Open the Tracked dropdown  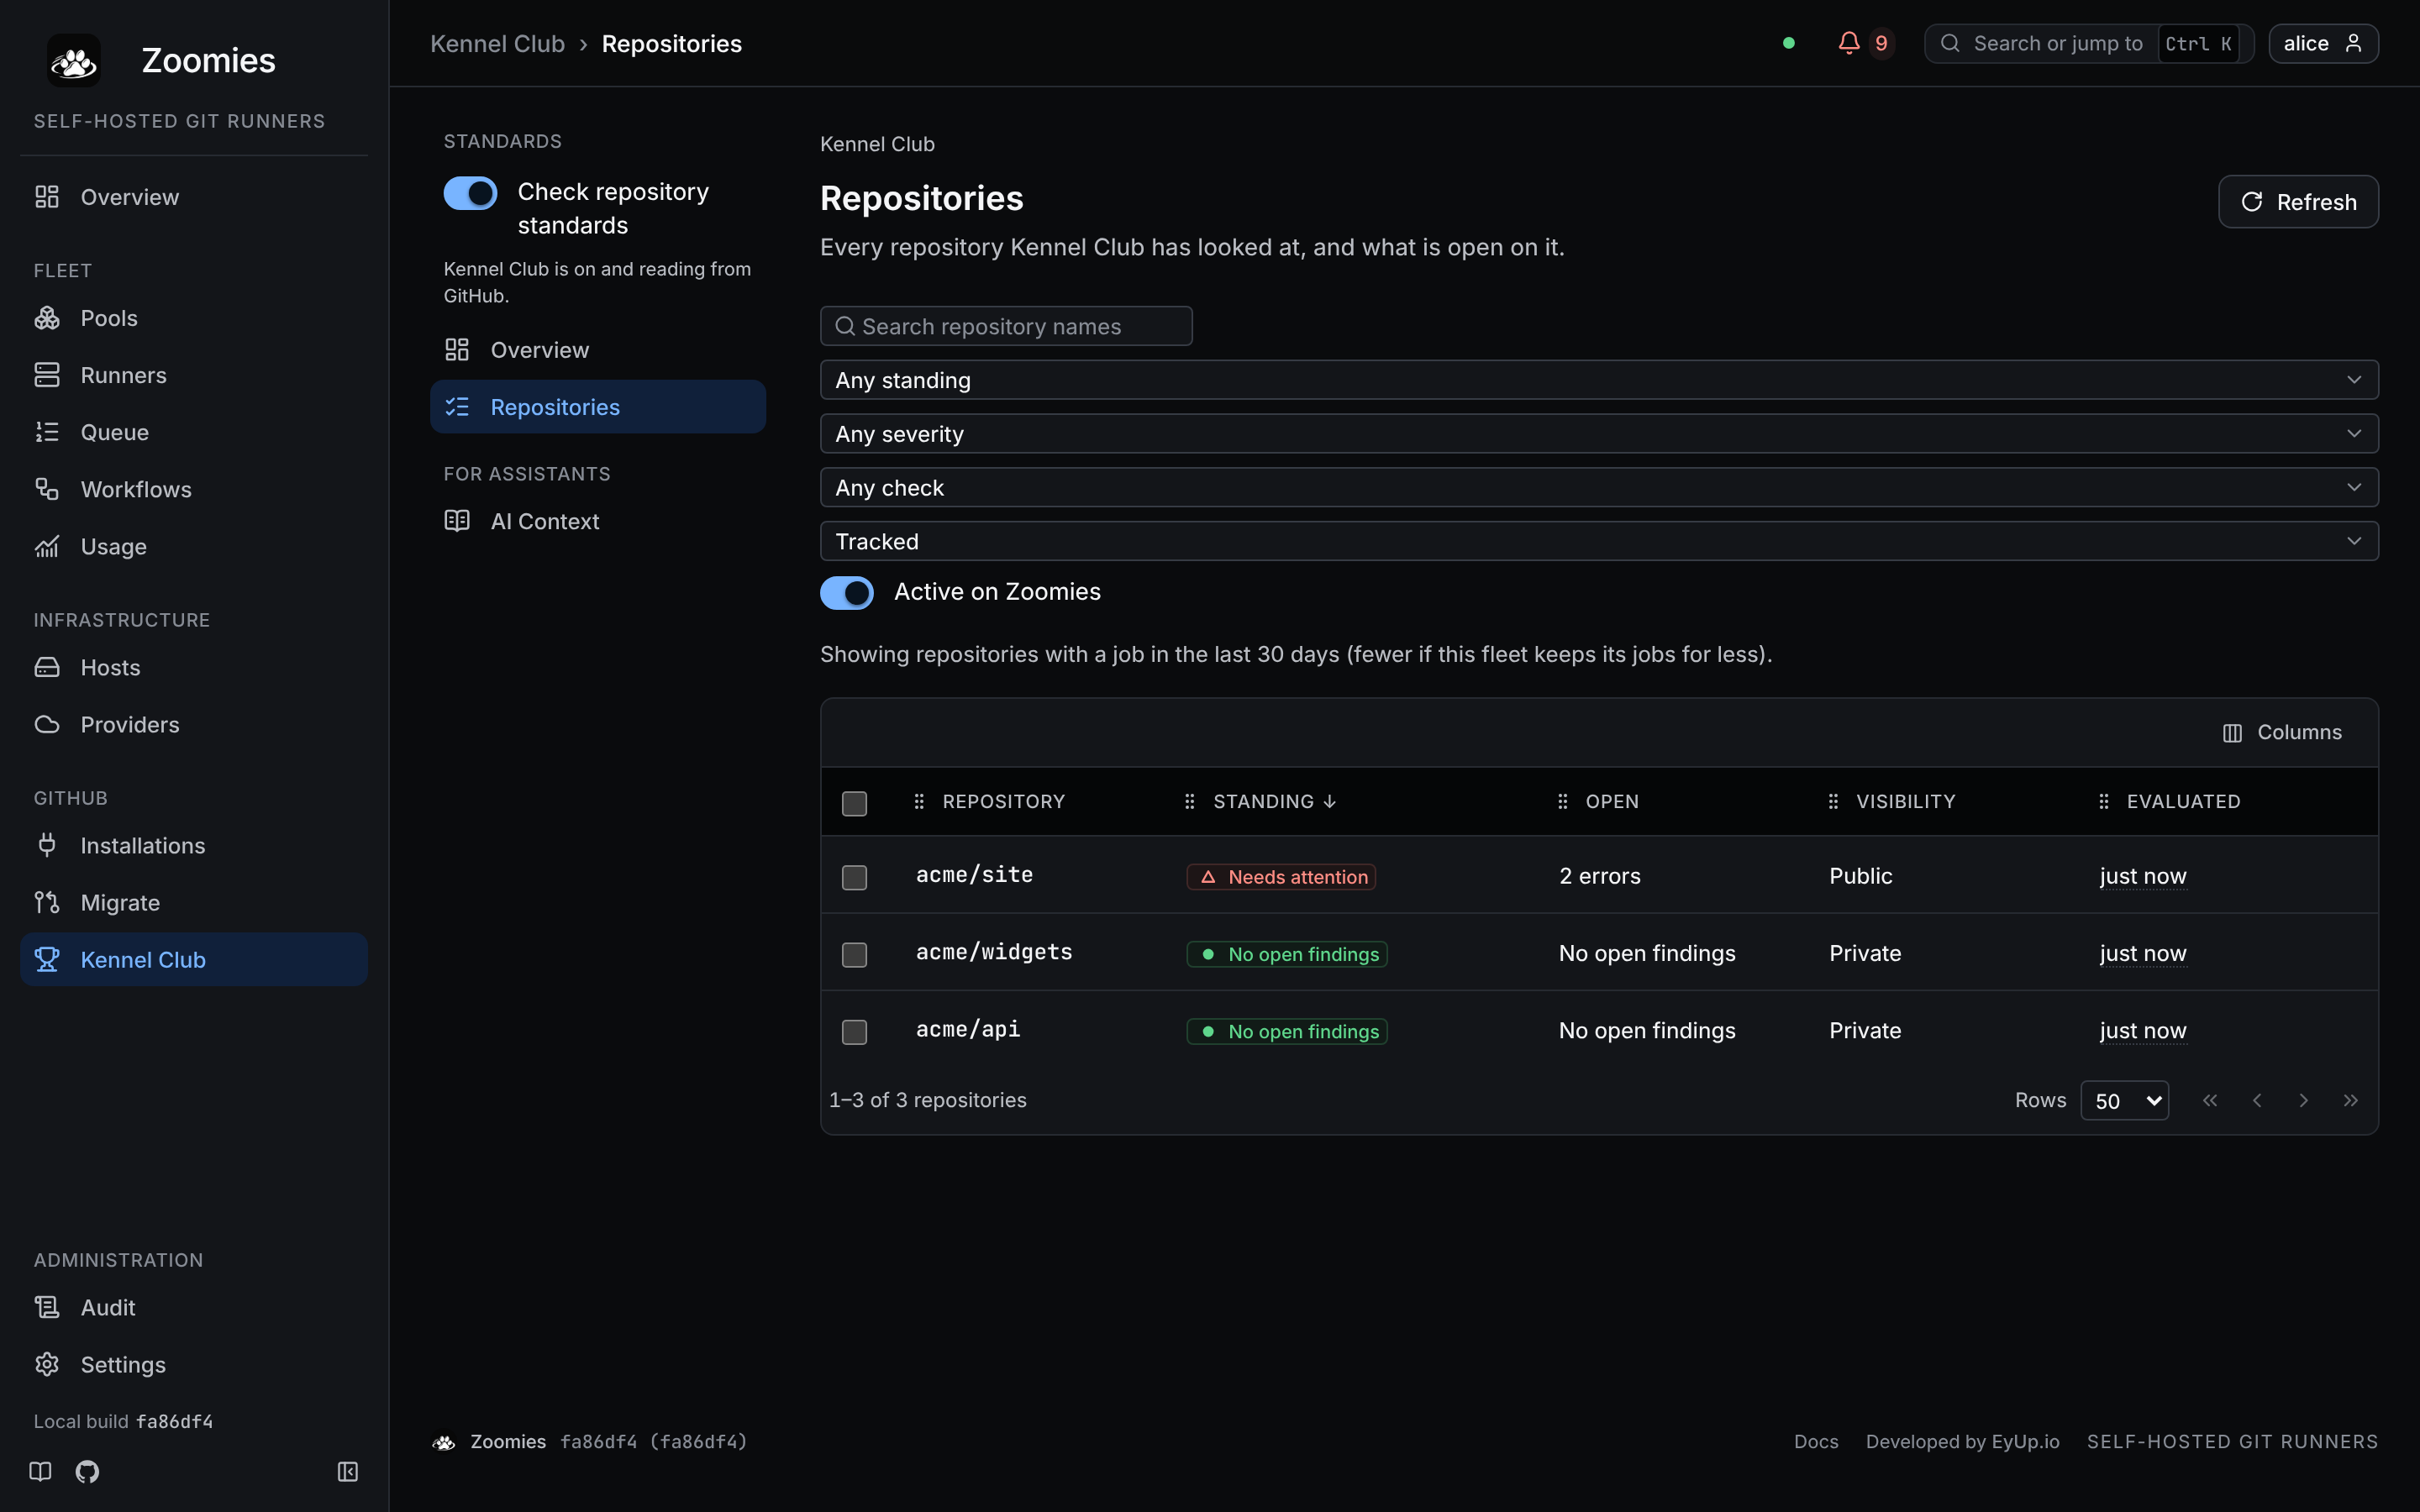pyautogui.click(x=1599, y=541)
